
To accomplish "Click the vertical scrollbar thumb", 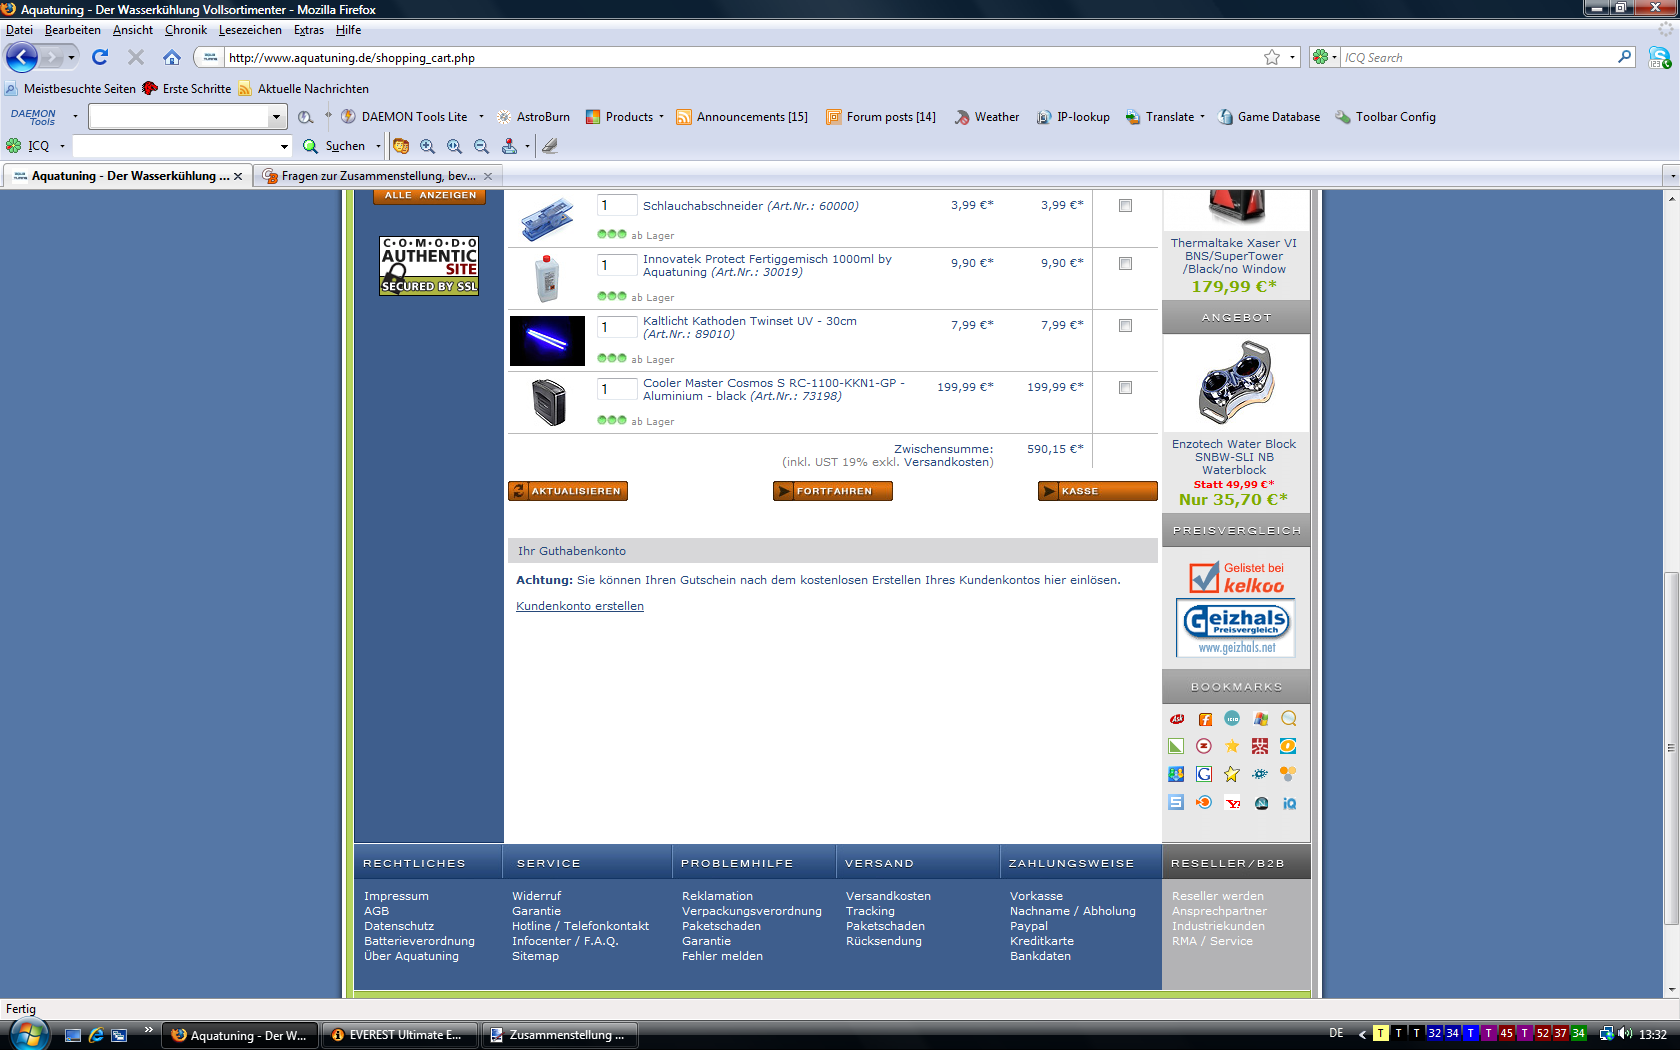I will coord(1671,747).
